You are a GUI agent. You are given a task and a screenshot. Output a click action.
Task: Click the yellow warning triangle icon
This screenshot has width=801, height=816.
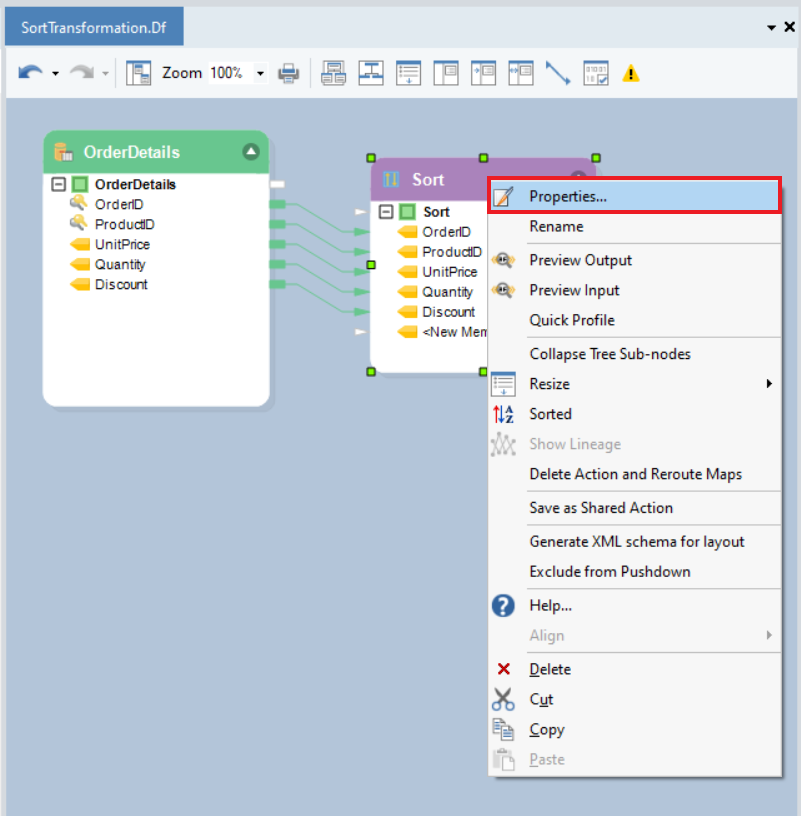[x=631, y=73]
